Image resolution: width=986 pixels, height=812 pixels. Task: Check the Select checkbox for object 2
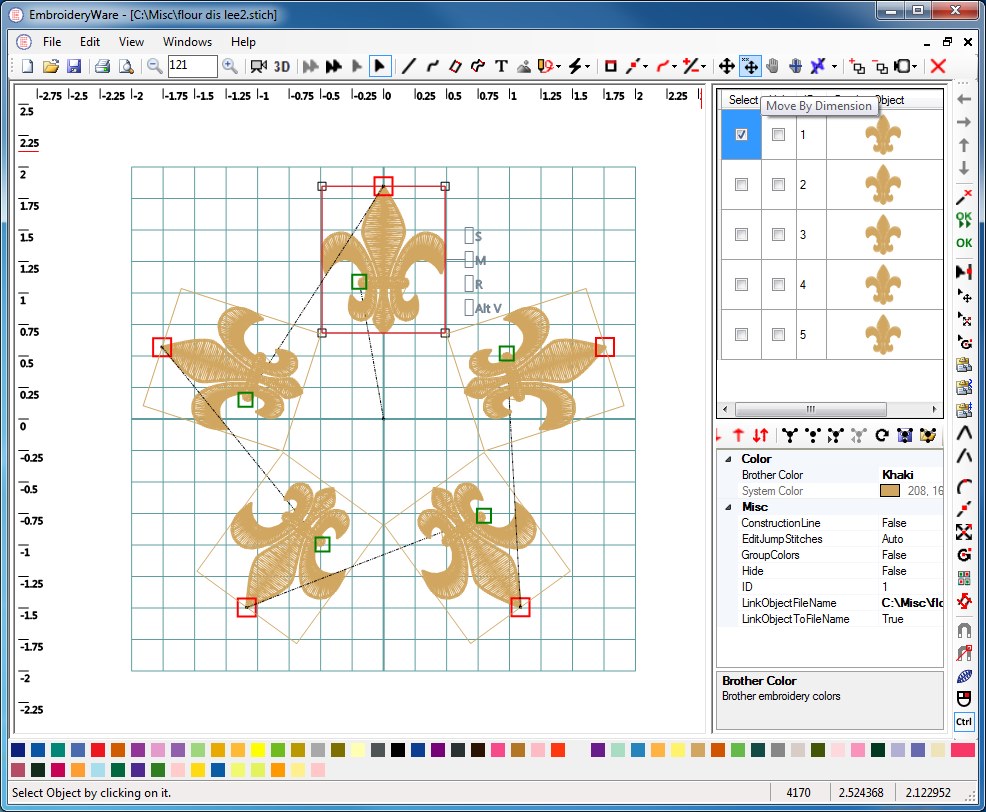(x=741, y=184)
